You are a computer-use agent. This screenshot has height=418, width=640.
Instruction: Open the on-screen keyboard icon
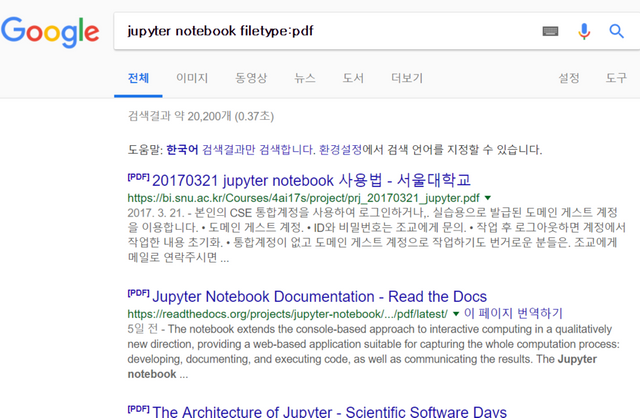click(x=550, y=31)
